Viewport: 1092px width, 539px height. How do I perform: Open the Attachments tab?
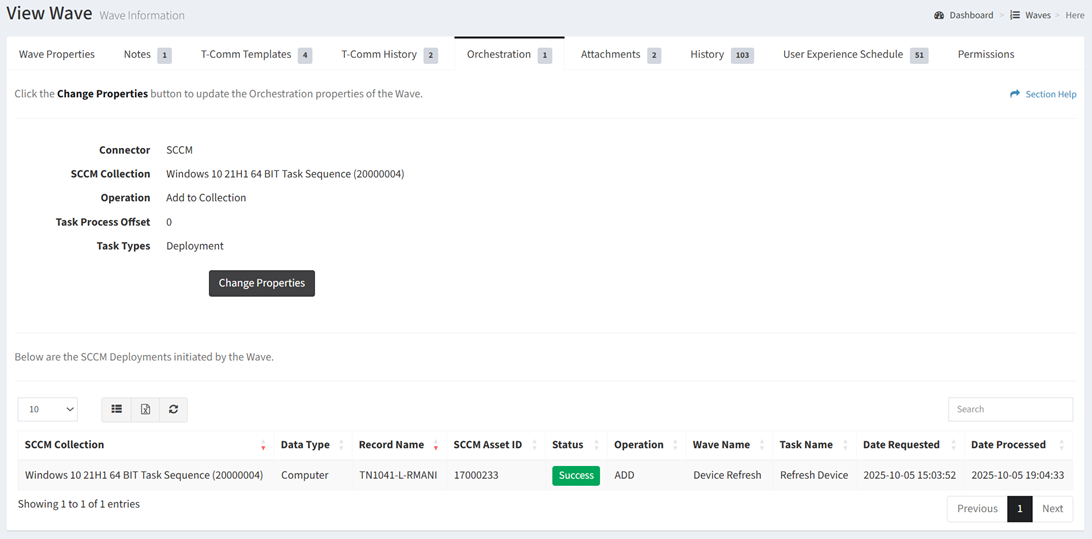pyautogui.click(x=610, y=54)
